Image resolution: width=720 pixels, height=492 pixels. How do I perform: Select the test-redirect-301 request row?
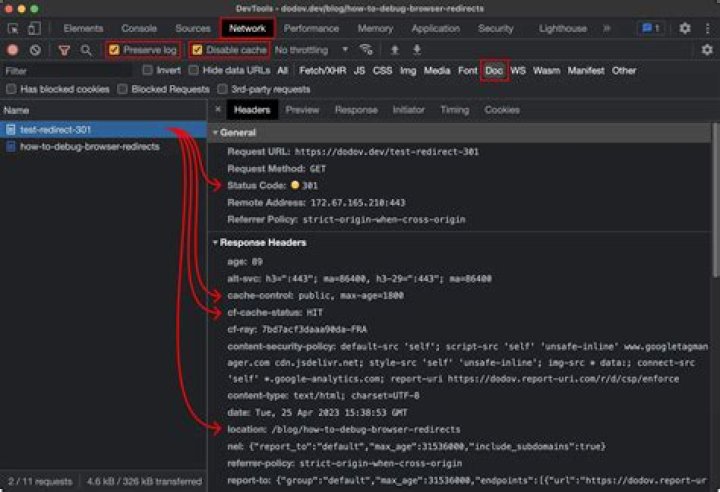click(103, 130)
